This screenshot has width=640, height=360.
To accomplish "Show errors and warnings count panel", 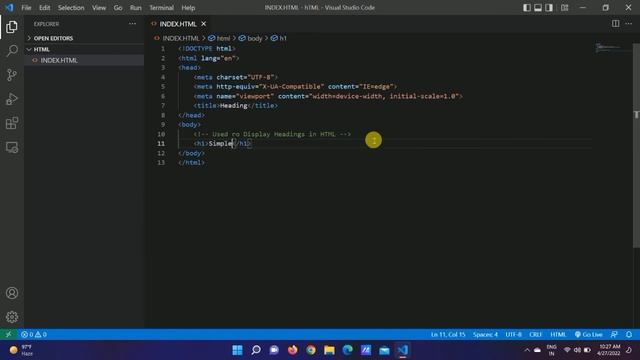I will point(34,334).
